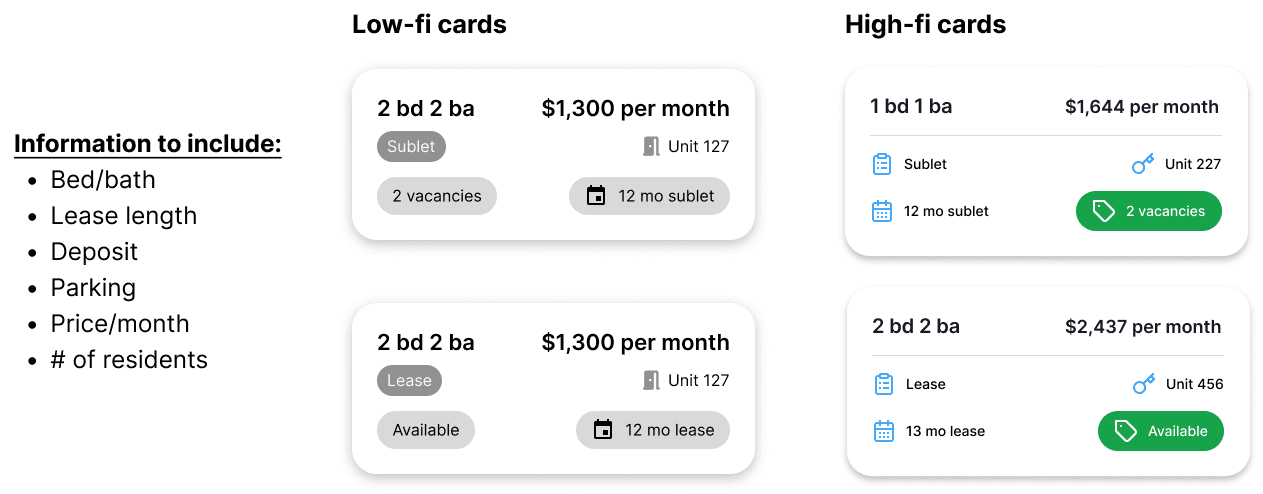Click the gray Available pill in low-fi card

click(x=426, y=430)
